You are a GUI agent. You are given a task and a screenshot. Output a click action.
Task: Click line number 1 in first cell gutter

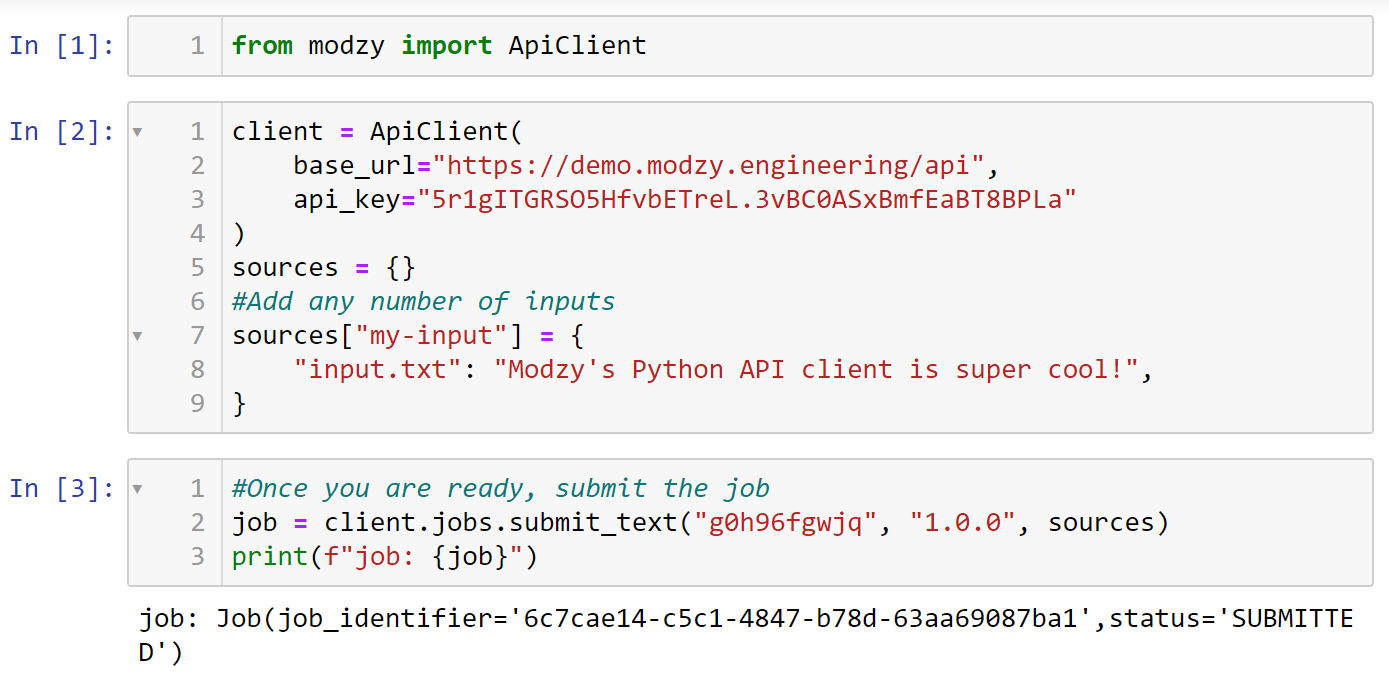[x=197, y=46]
